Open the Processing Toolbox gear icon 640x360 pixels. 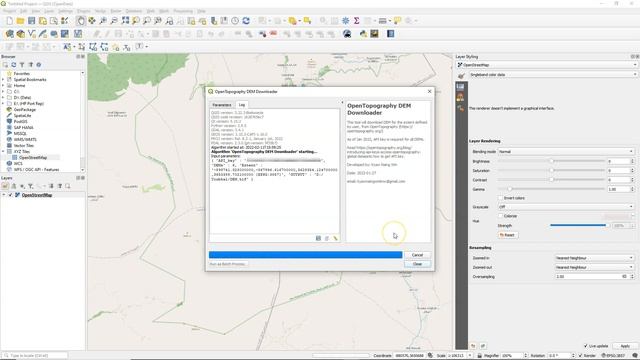(x=345, y=21)
